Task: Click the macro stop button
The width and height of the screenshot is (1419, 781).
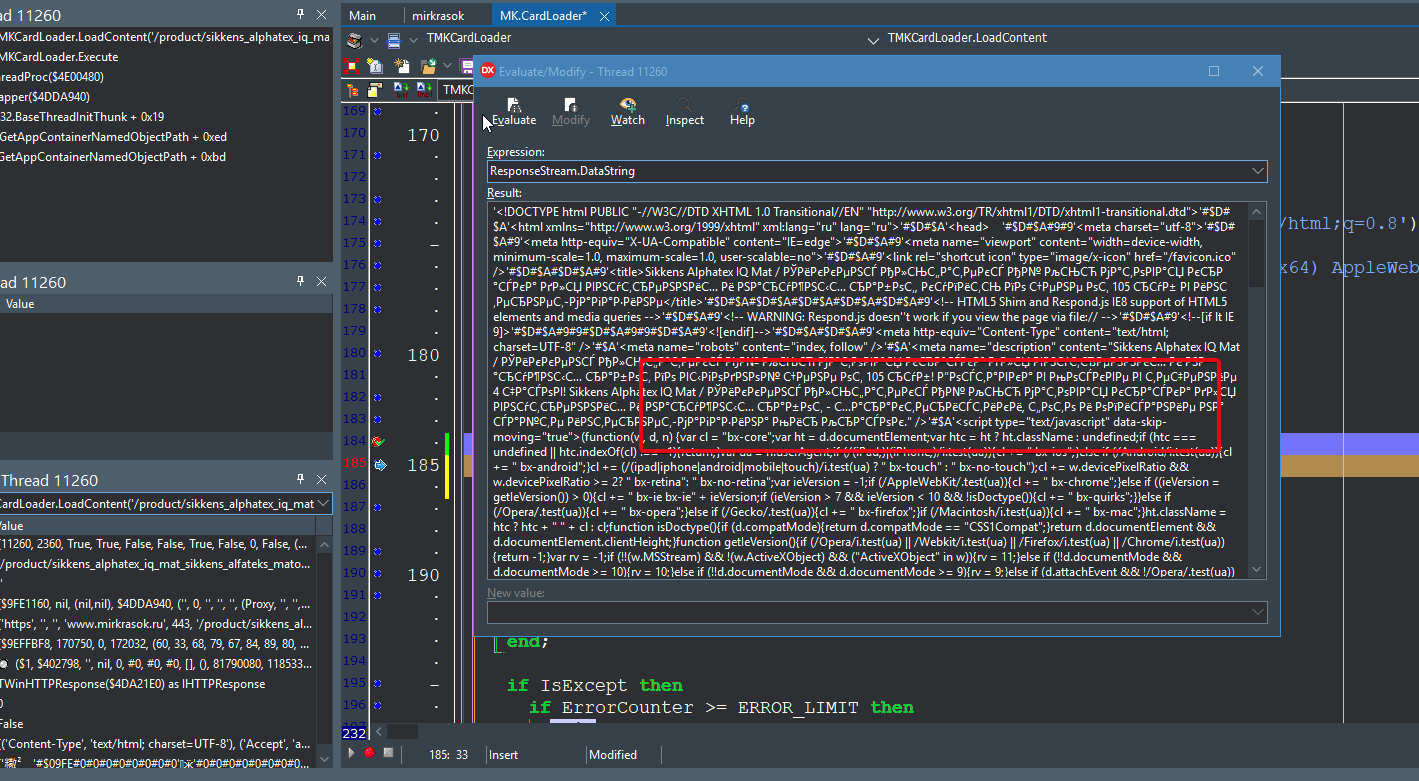Action: tap(388, 753)
